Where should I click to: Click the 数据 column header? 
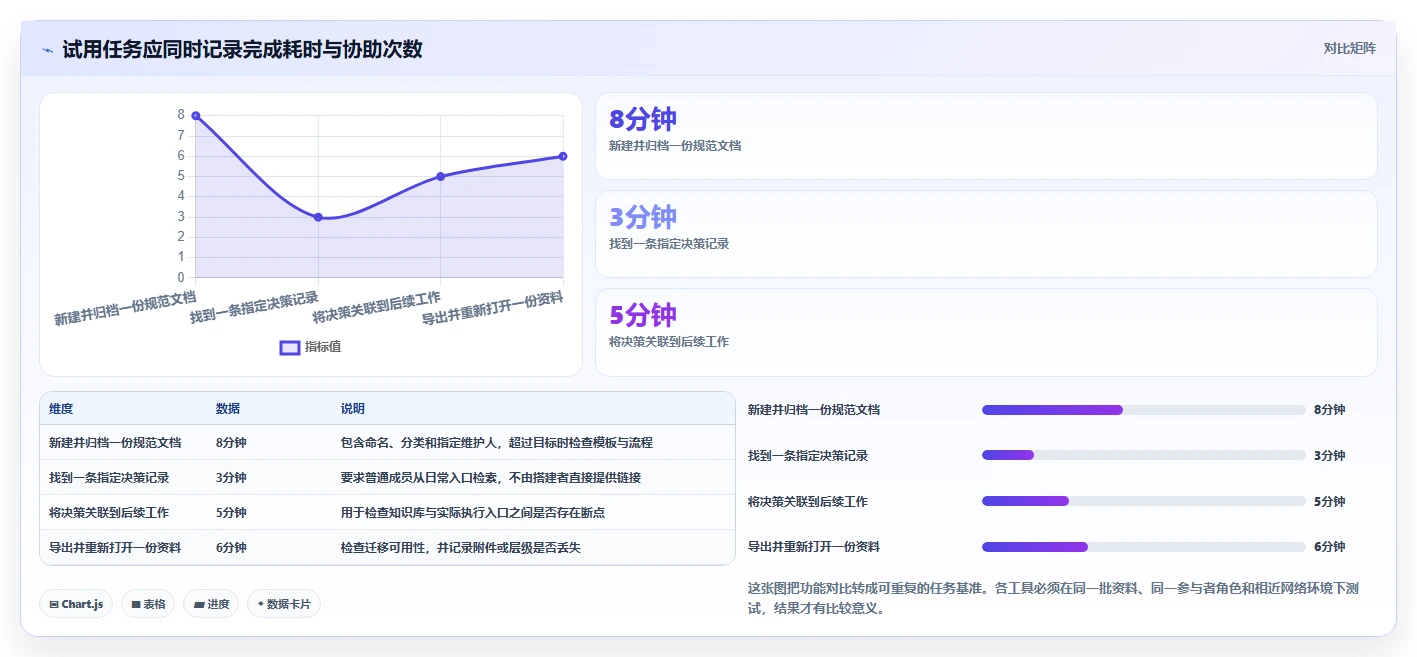tap(228, 409)
